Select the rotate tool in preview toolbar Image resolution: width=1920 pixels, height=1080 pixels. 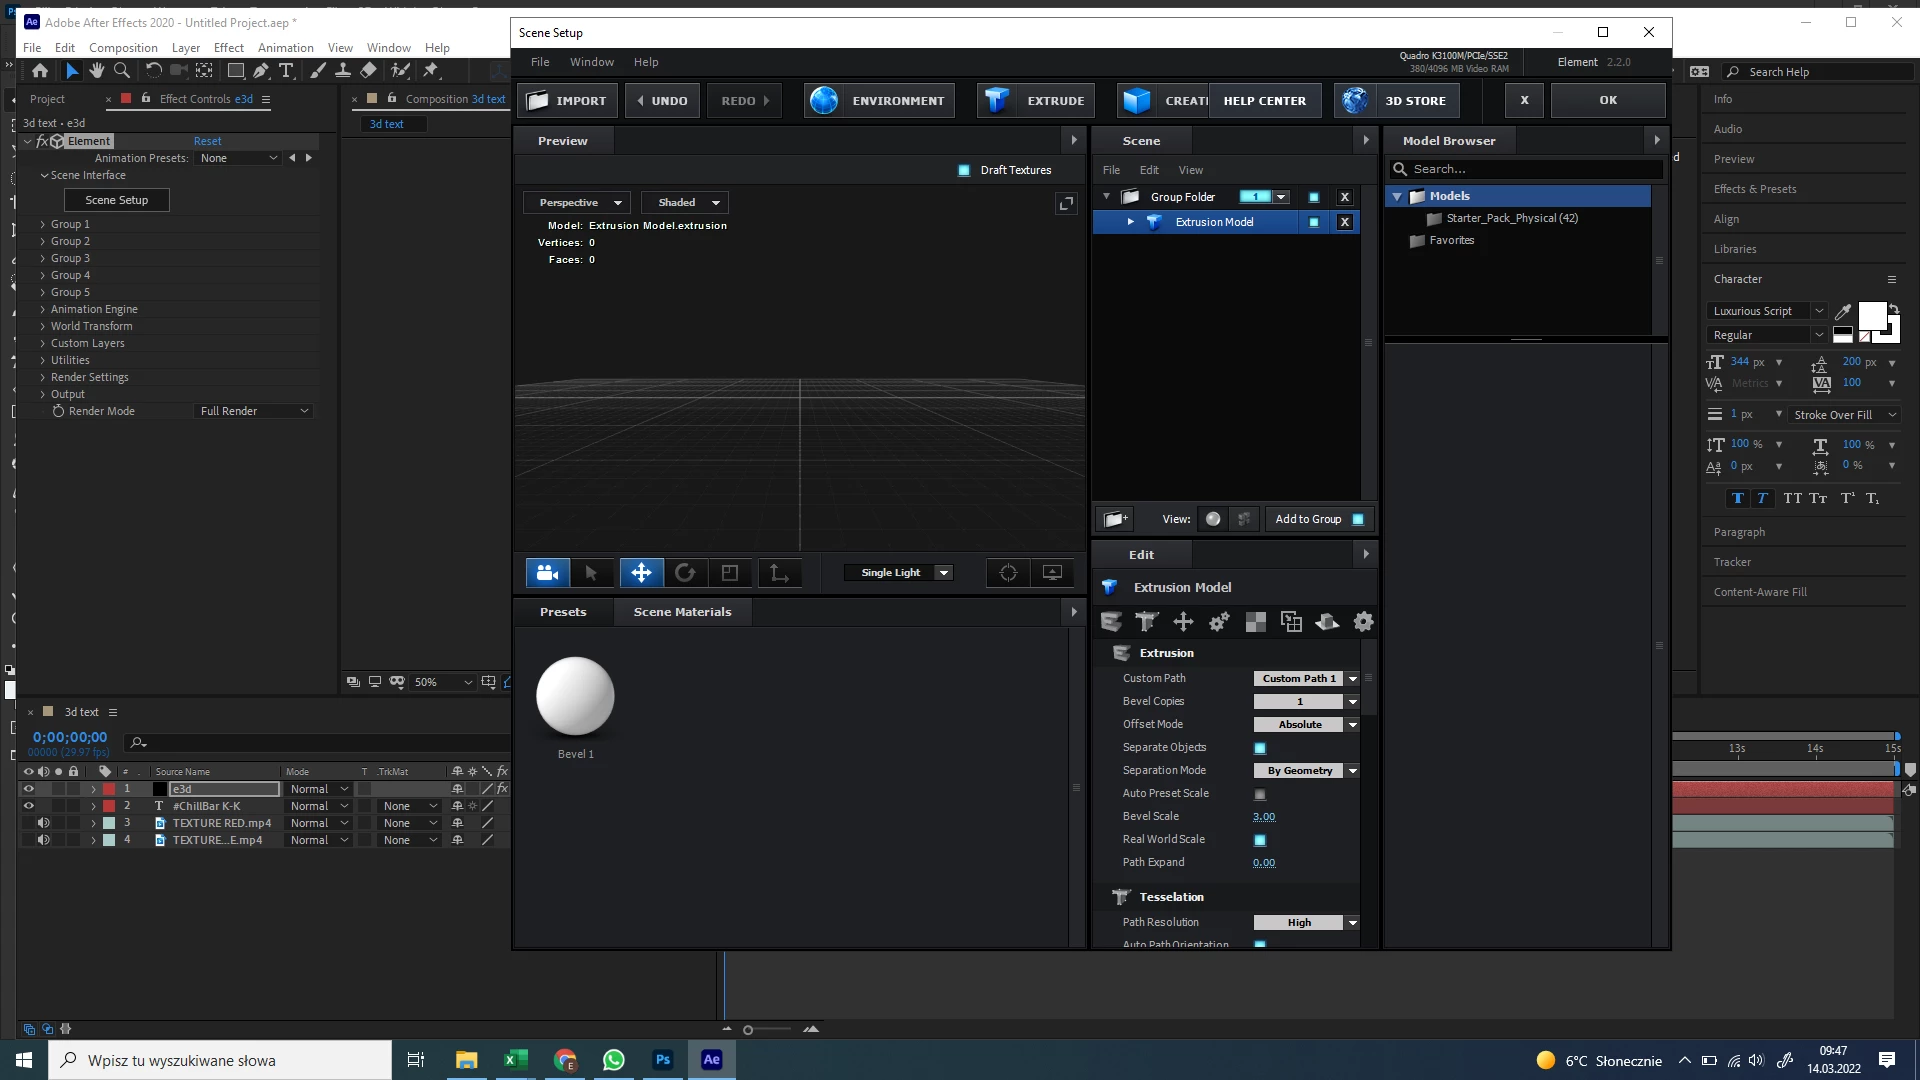point(685,573)
